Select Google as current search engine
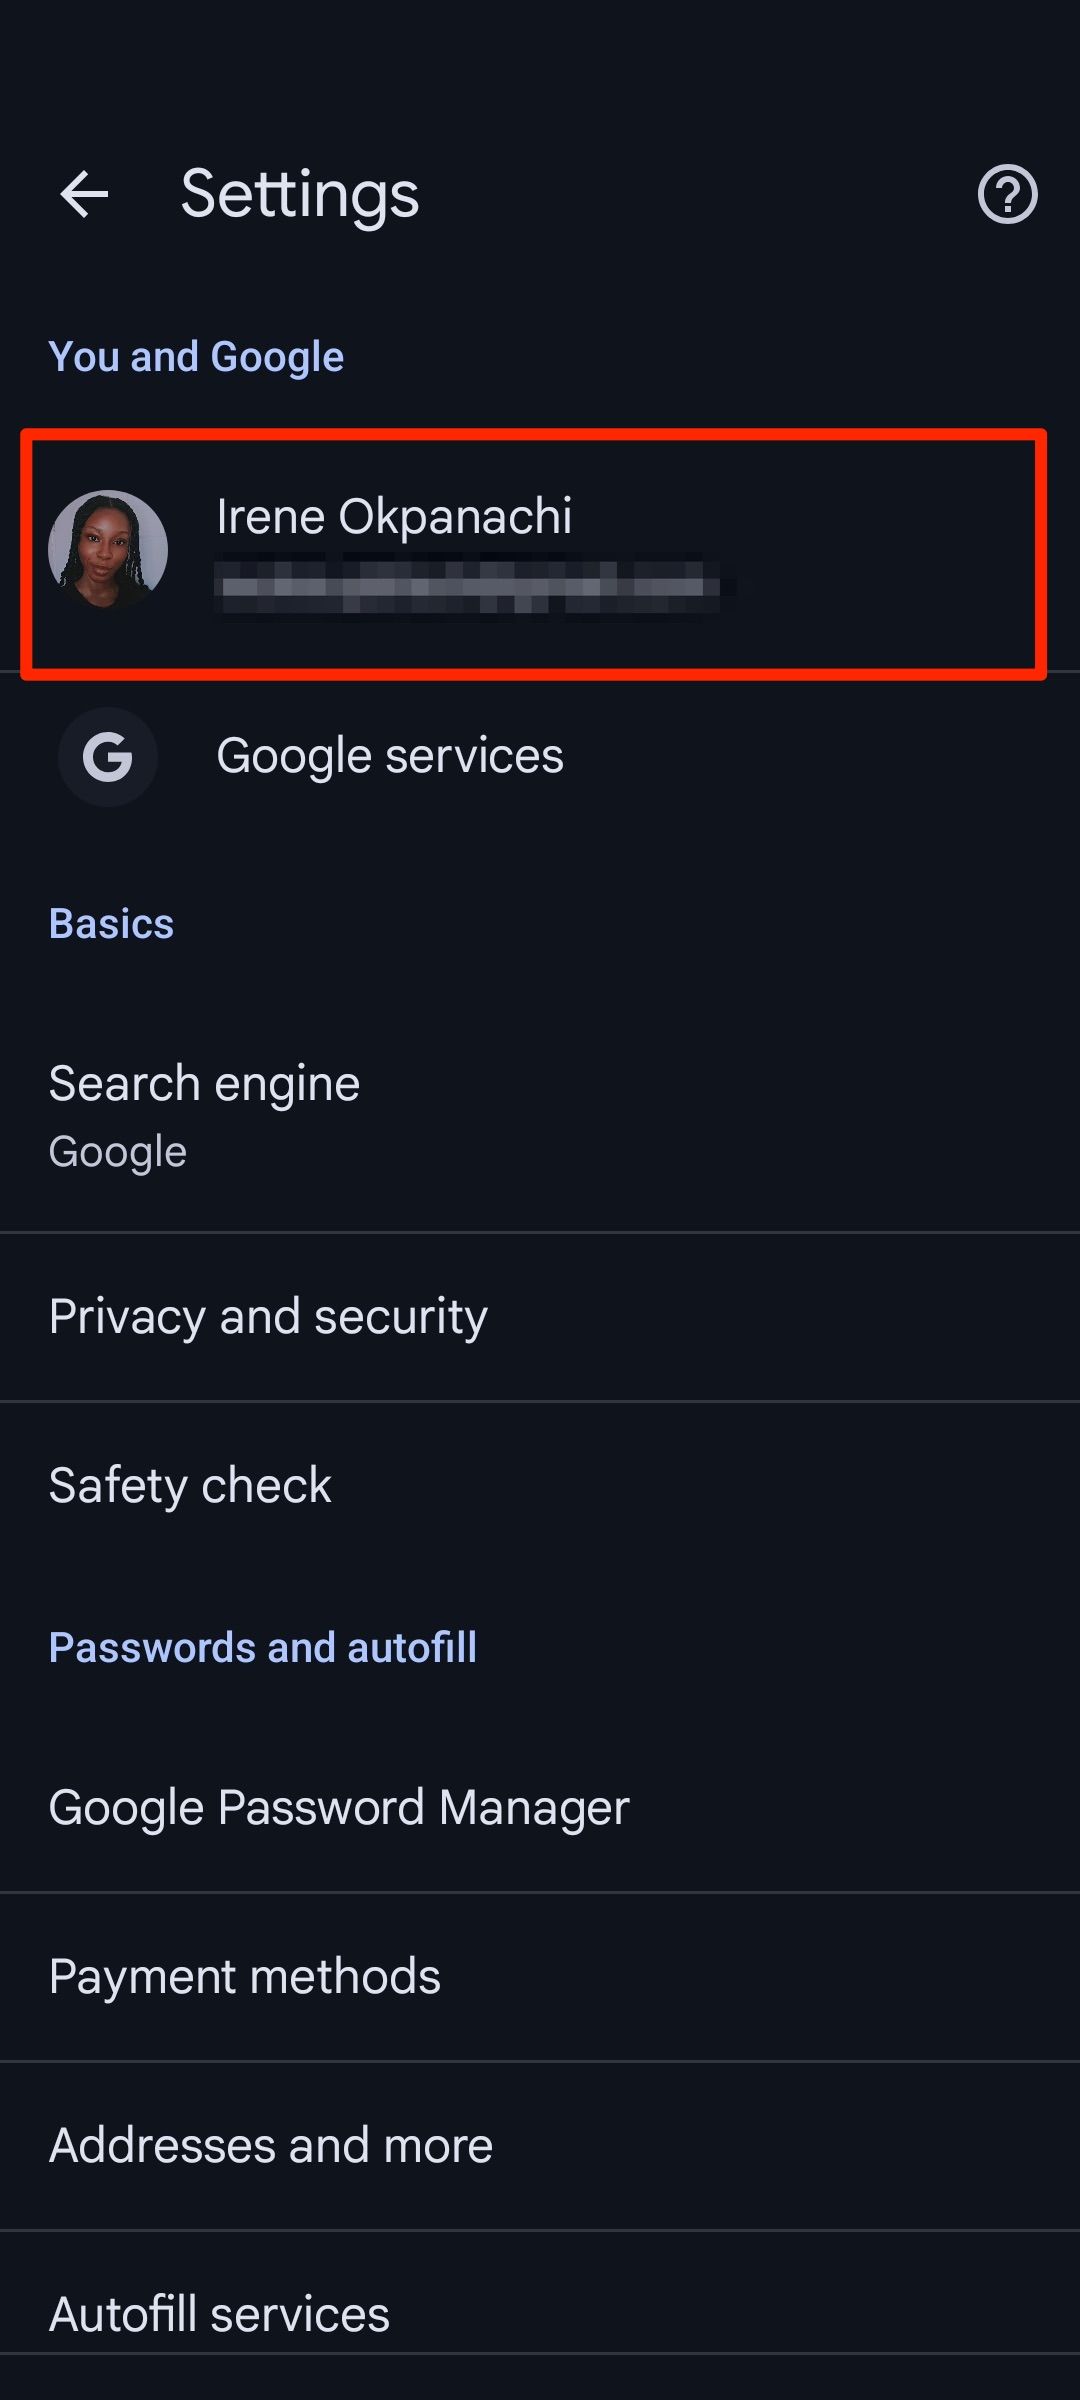Screen dimensions: 1080x2400 (x=117, y=1150)
